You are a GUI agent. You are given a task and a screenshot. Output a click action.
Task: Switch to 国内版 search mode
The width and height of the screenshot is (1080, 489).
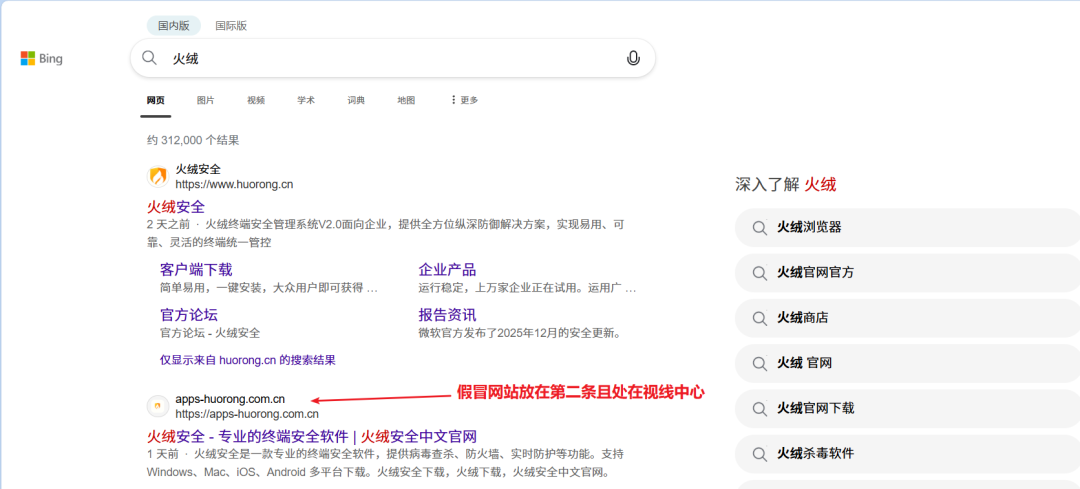coord(174,26)
